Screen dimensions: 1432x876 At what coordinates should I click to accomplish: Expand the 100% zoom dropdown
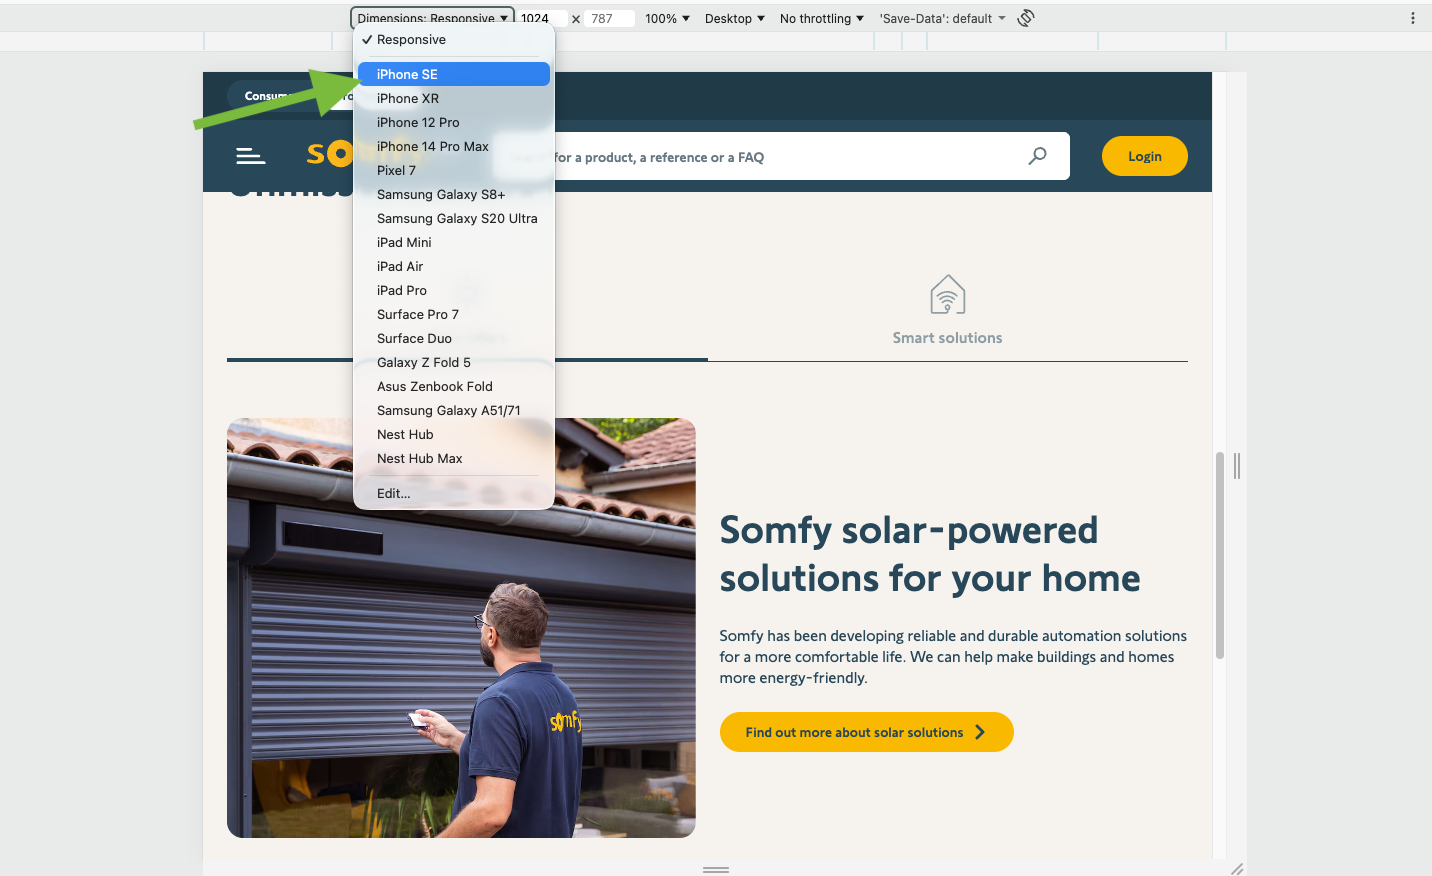coord(667,18)
